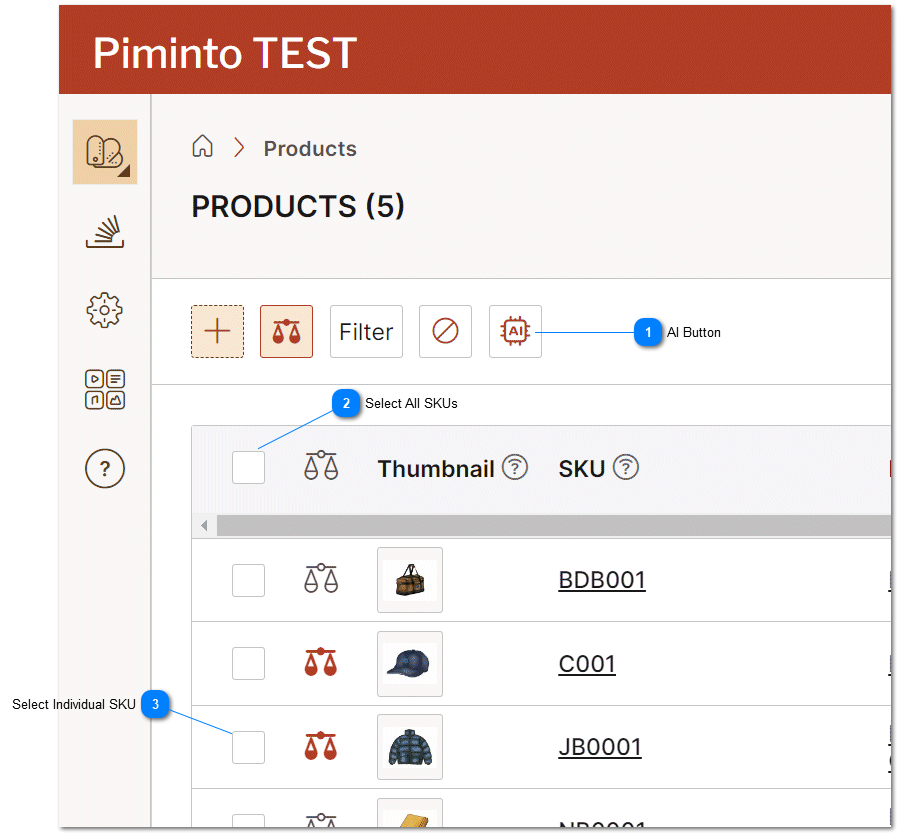900x836 pixels.
Task: Check the Select All SKUs checkbox
Action: (248, 467)
